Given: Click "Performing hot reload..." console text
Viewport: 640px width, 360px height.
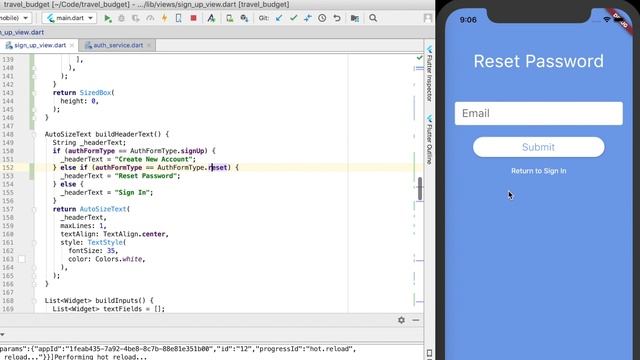Looking at the screenshot, I should 100,357.
